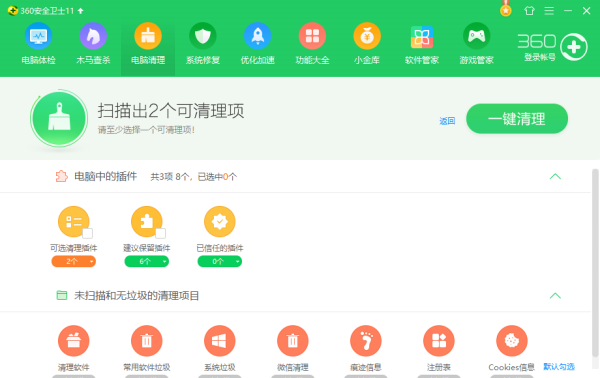Image resolution: width=600 pixels, height=378 pixels.
Task: Launch the 软件管家 software manager icon
Action: pyautogui.click(x=422, y=37)
